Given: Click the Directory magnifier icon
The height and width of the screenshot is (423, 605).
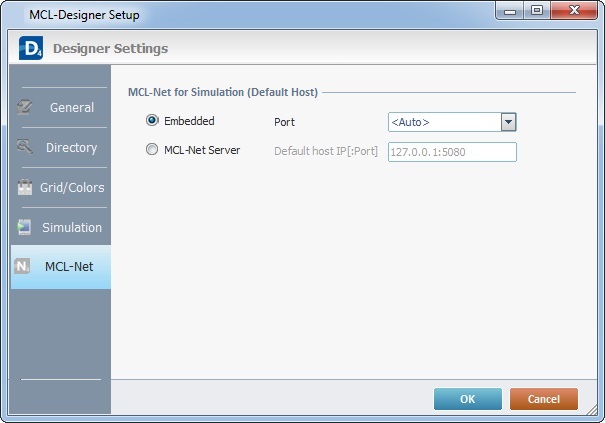Looking at the screenshot, I should click(x=25, y=147).
